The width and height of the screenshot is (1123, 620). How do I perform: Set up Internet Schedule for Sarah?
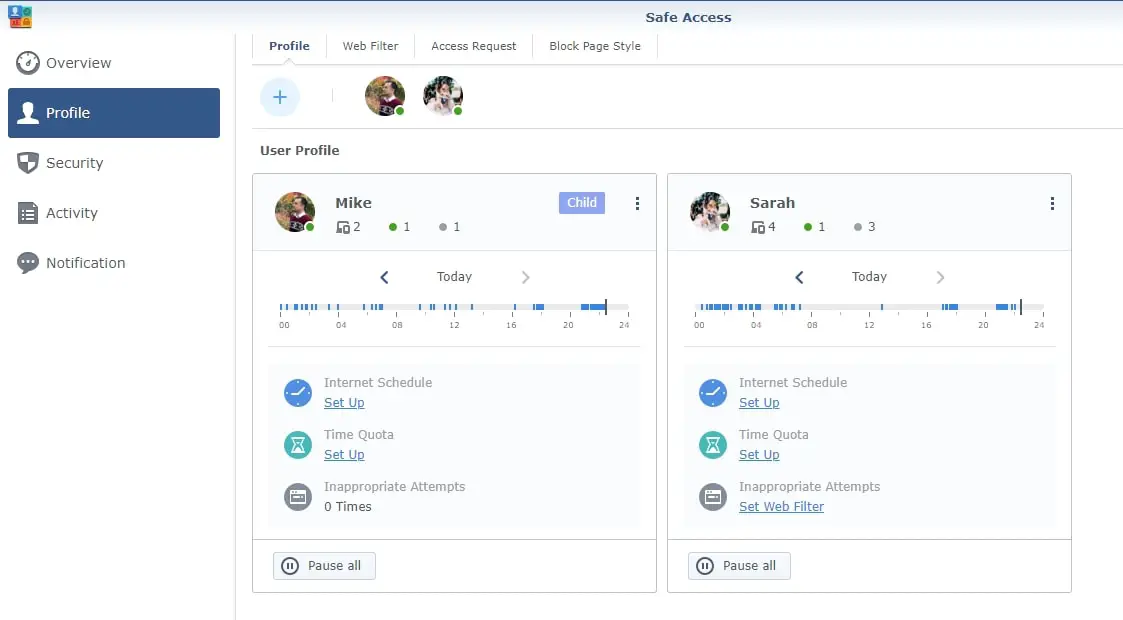click(x=759, y=402)
